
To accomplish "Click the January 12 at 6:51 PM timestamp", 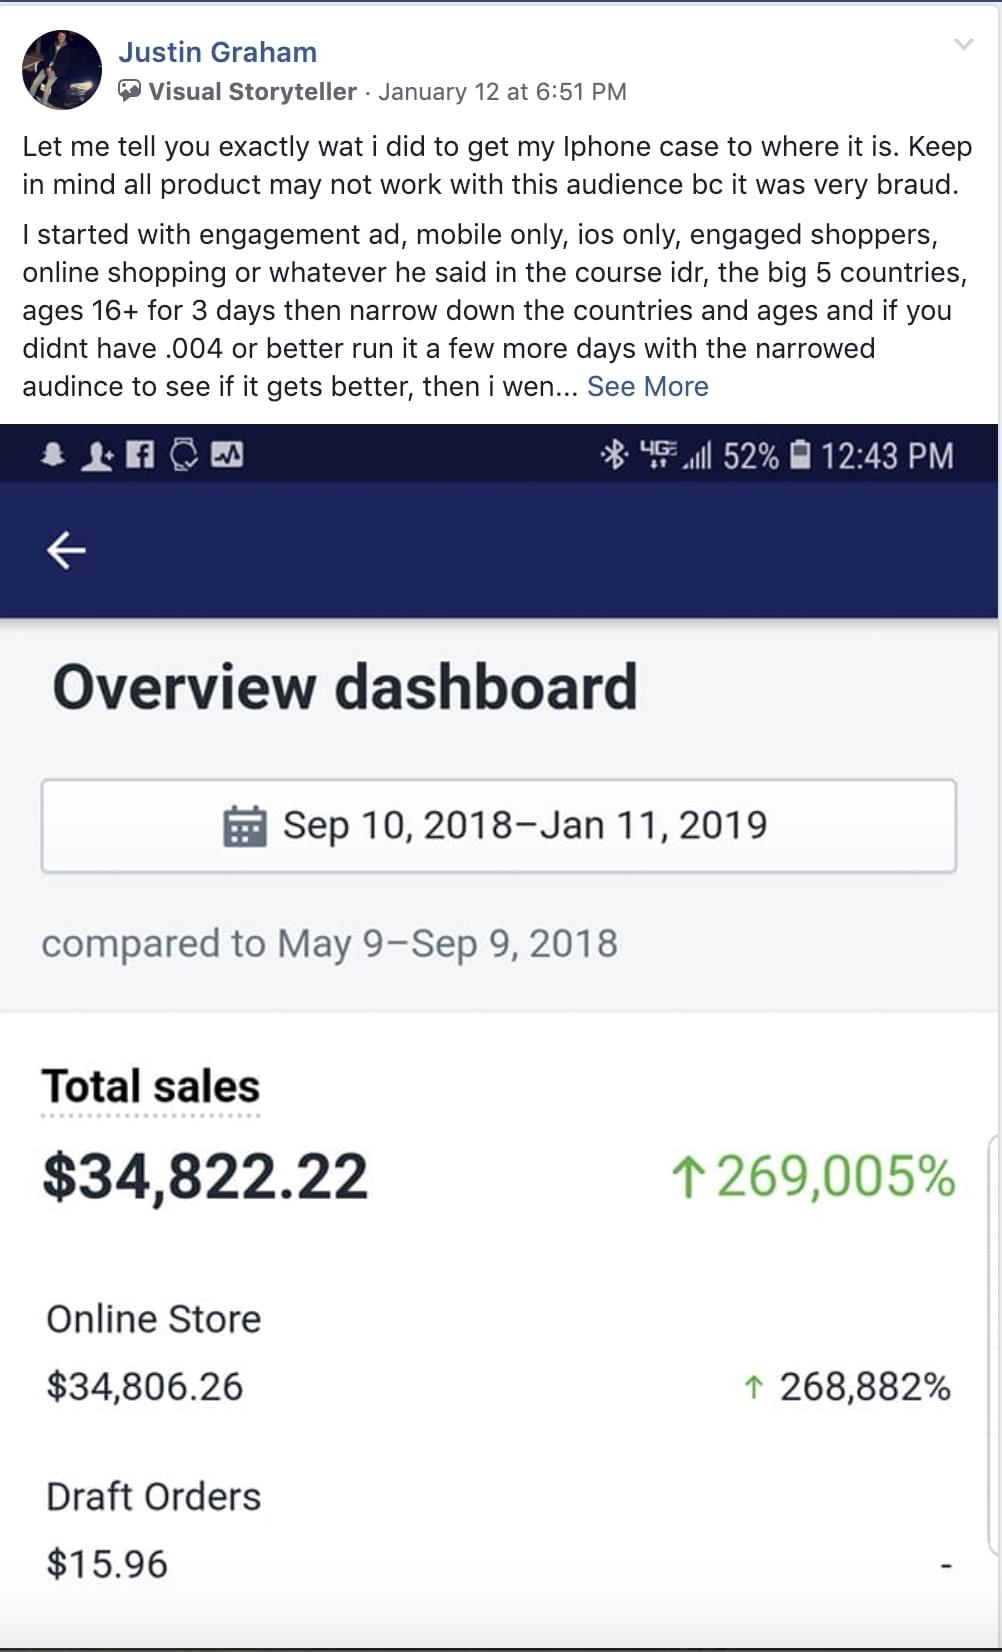I will 502,92.
